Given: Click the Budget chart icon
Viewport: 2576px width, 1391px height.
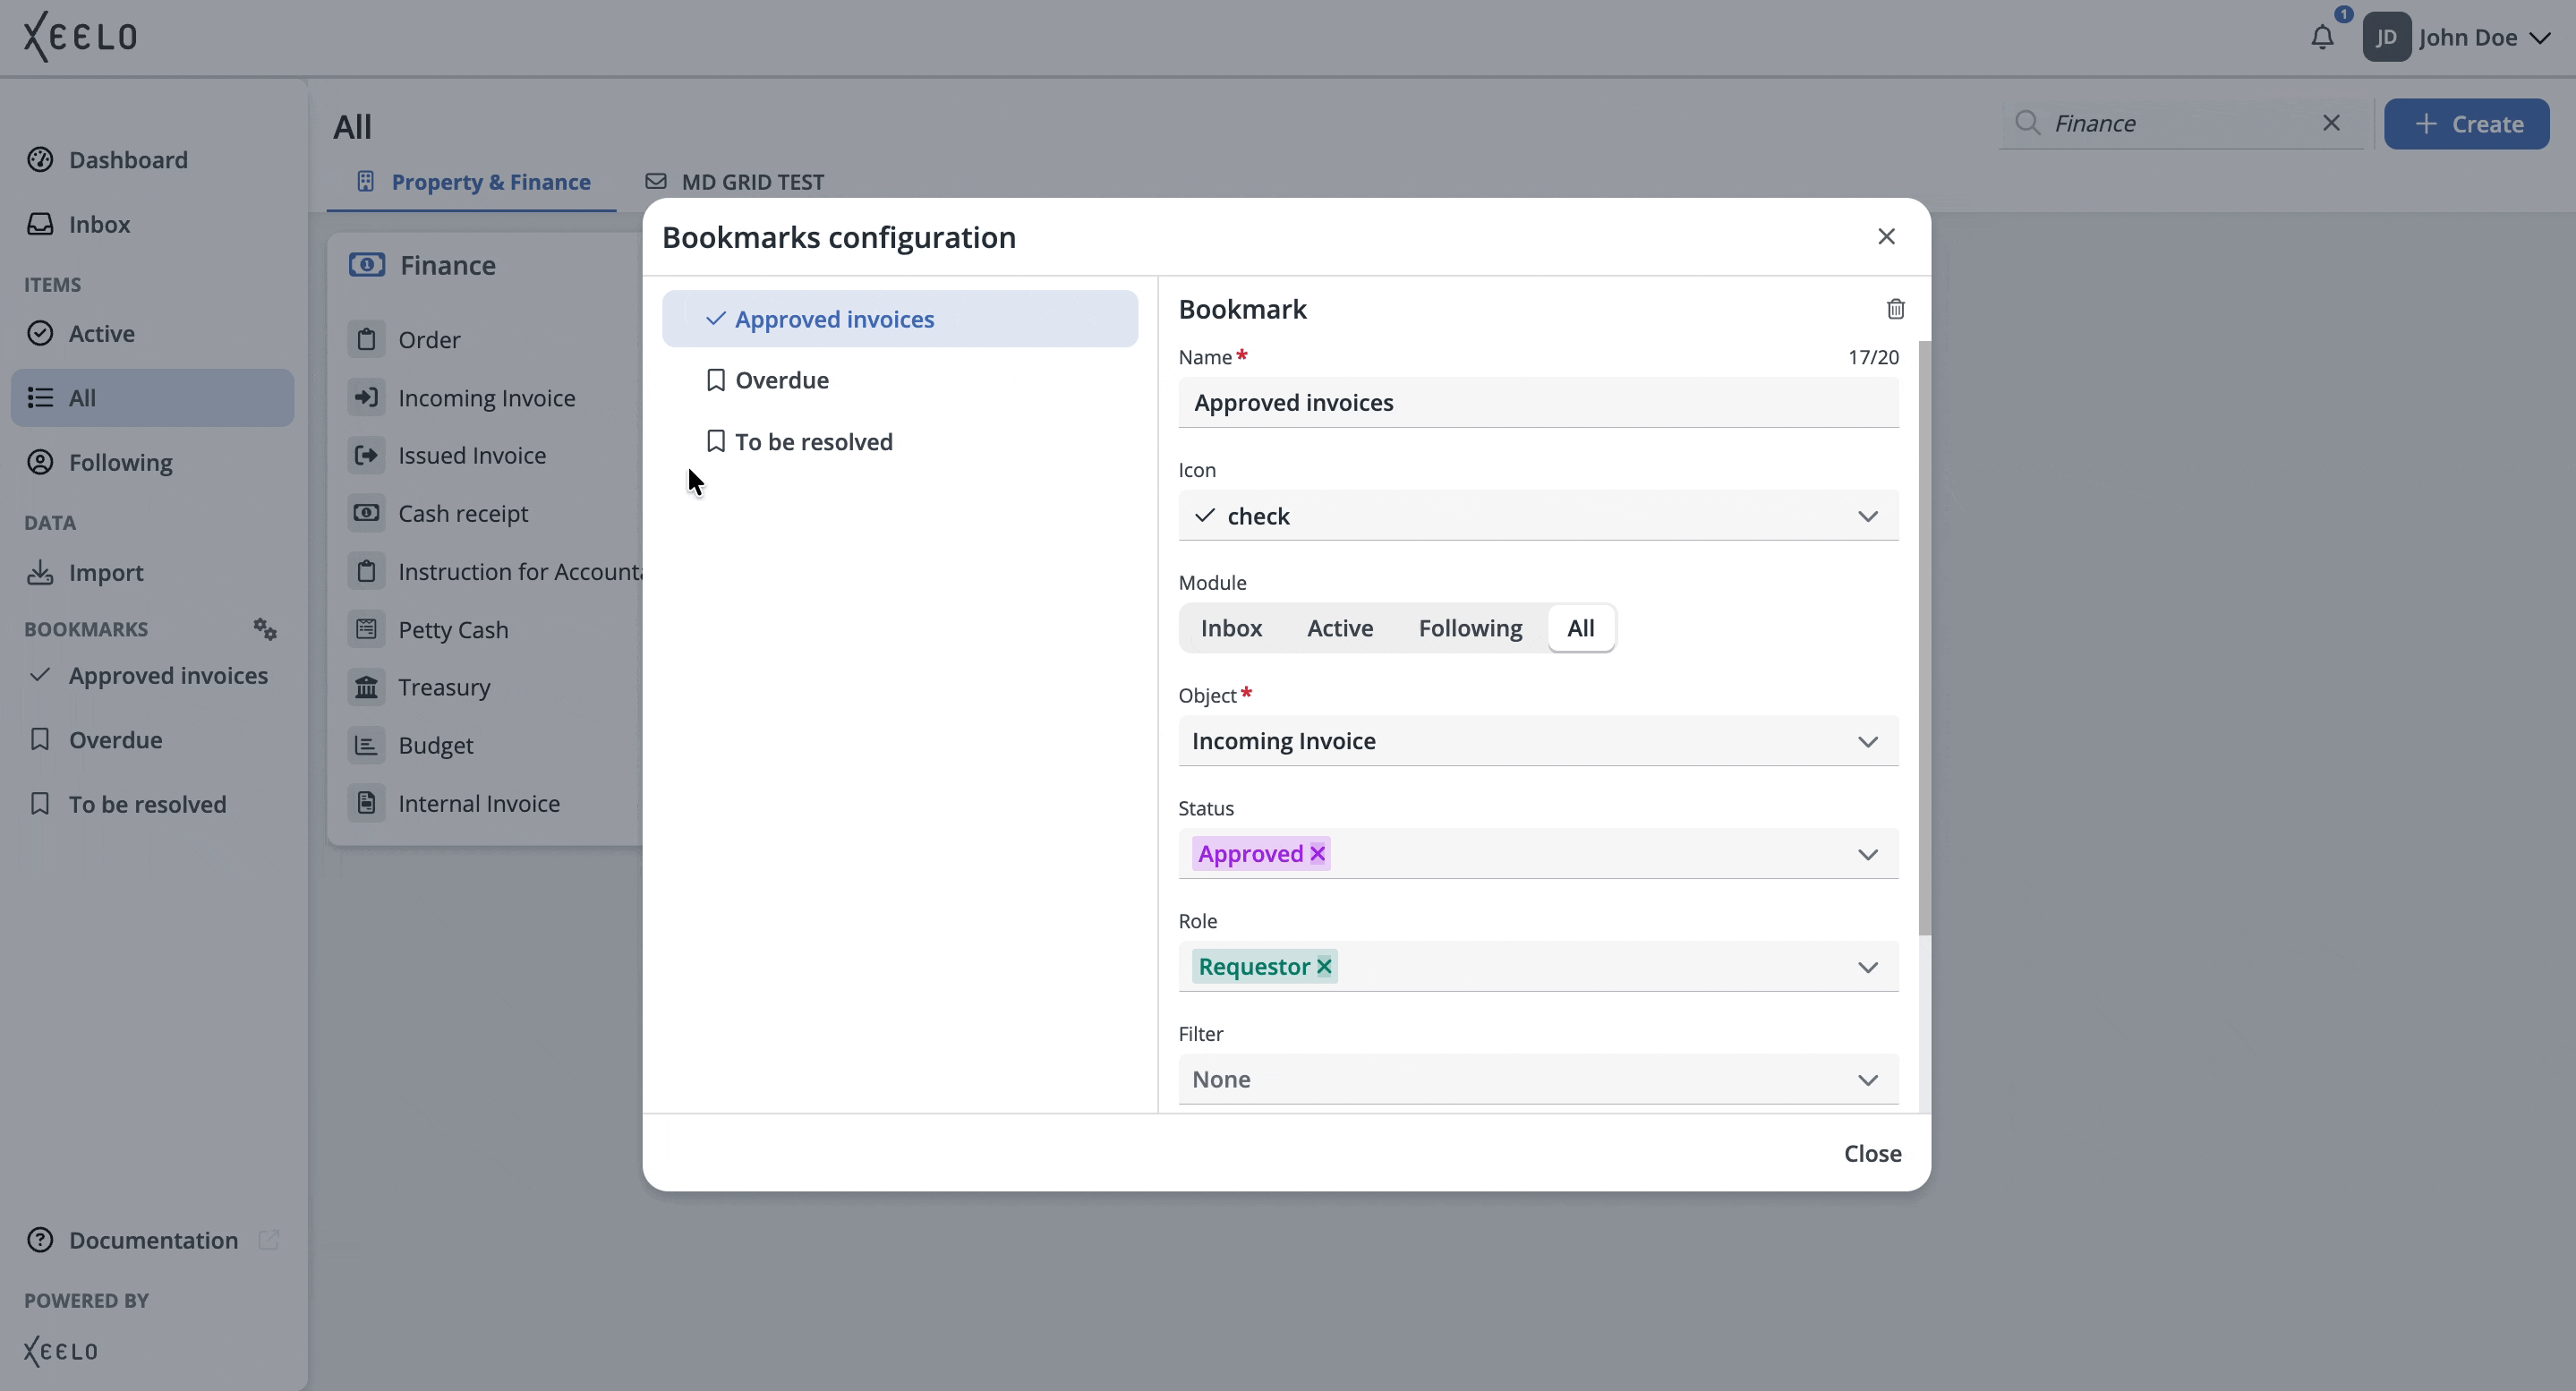Looking at the screenshot, I should 366,745.
